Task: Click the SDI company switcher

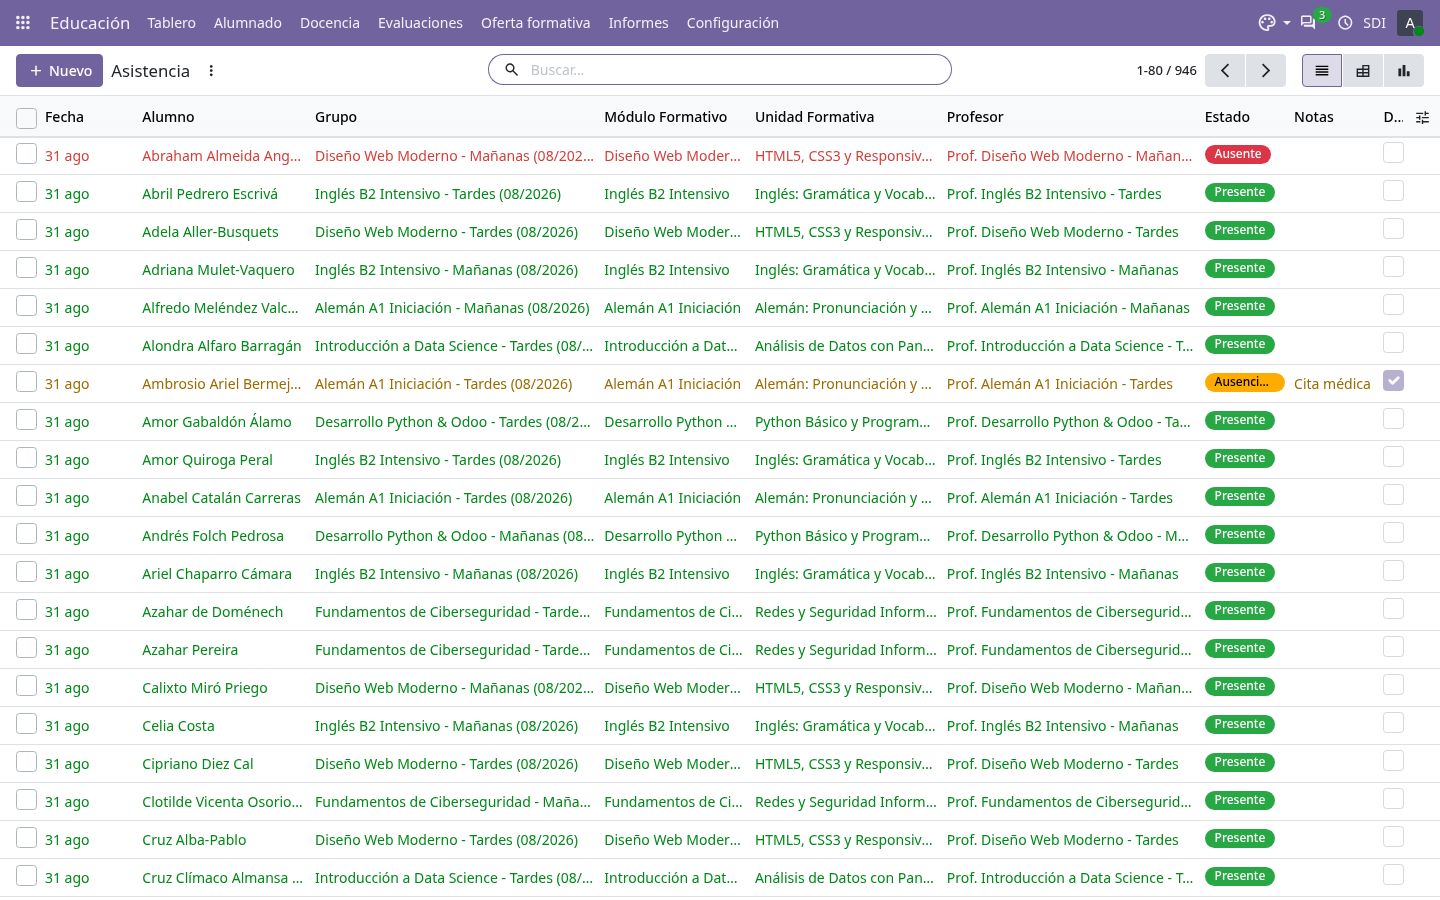Action: [1375, 23]
